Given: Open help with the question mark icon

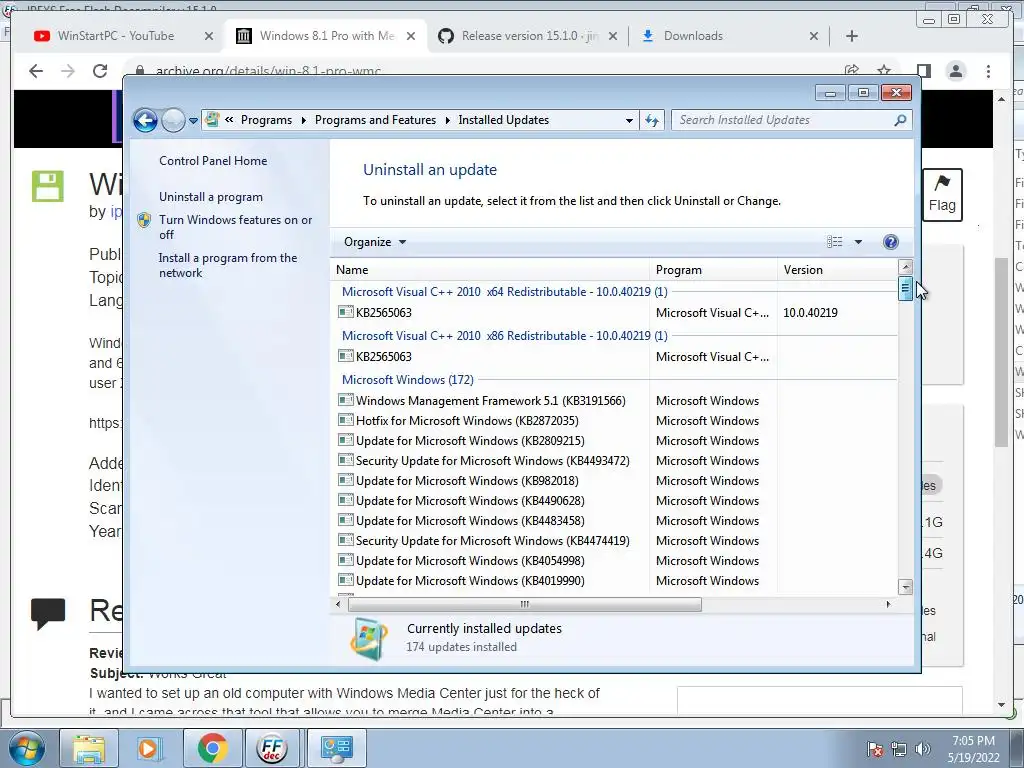Looking at the screenshot, I should (x=890, y=242).
